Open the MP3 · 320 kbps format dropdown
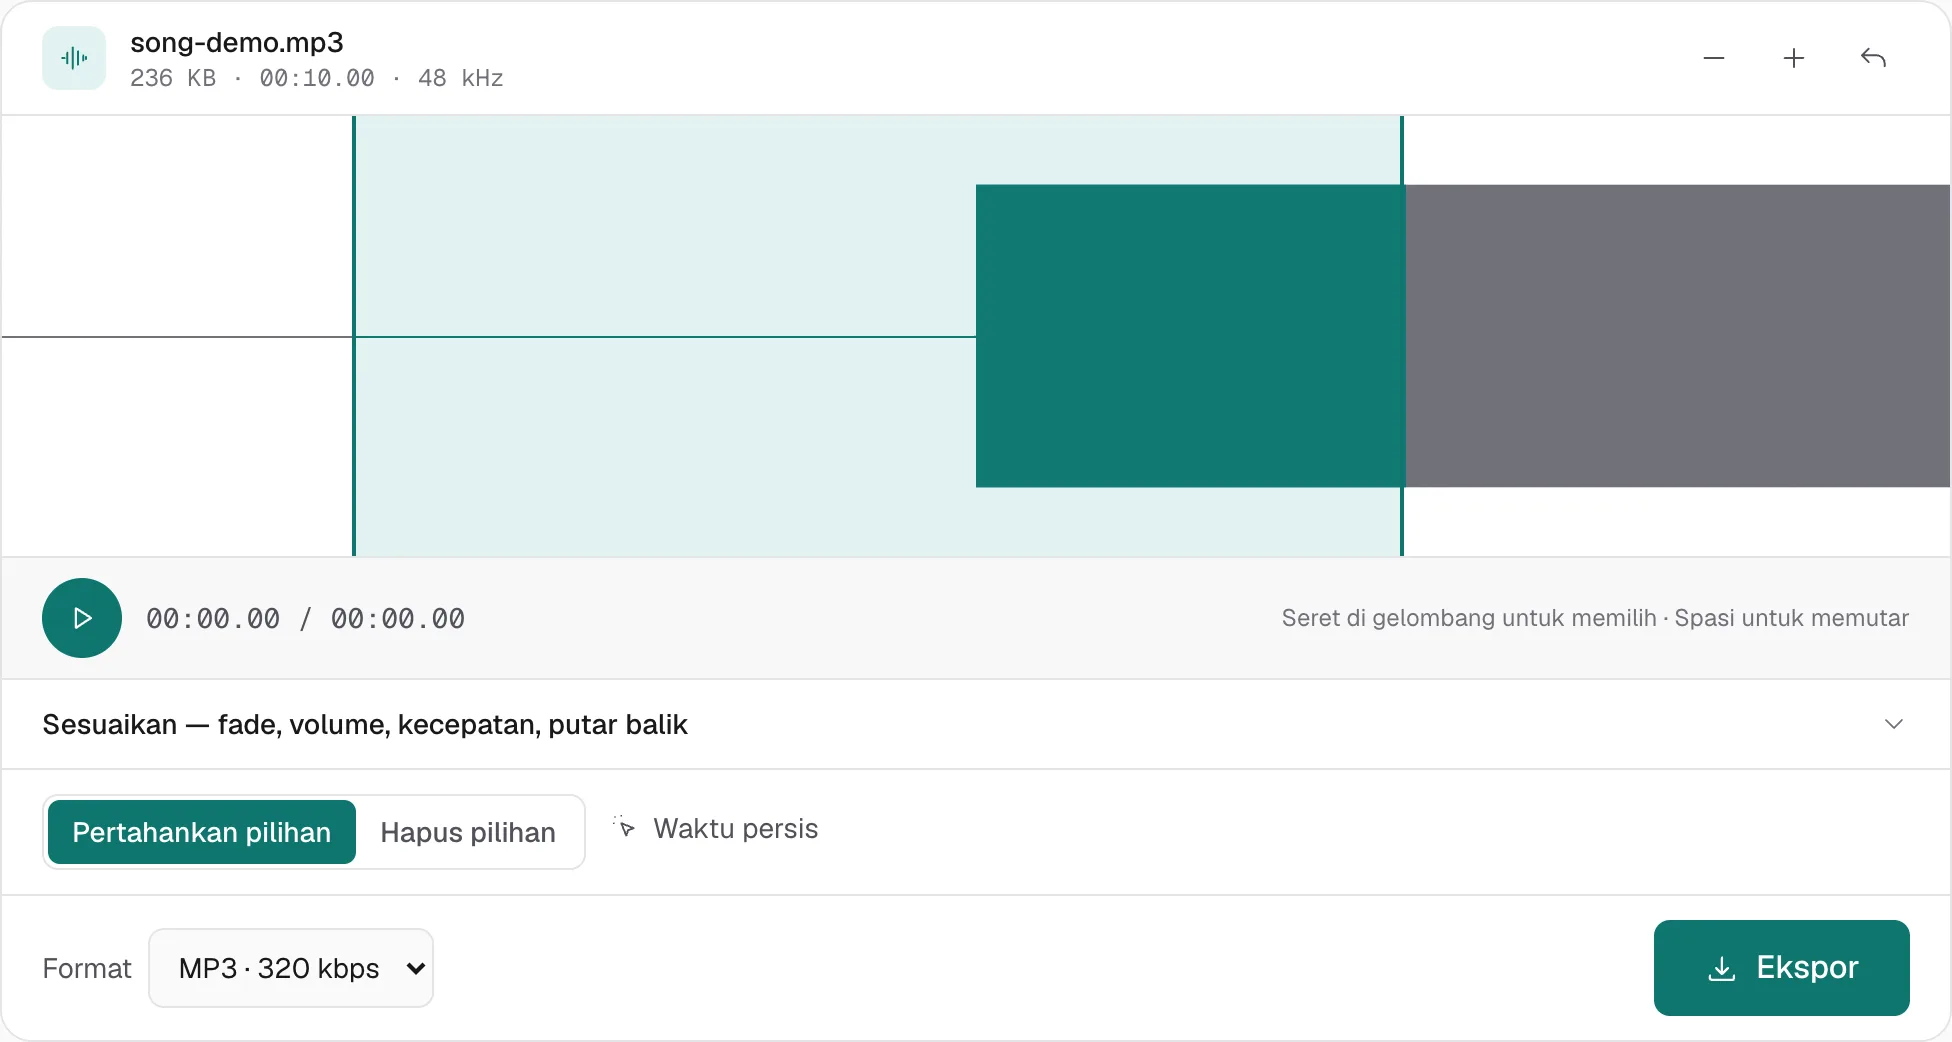1952x1042 pixels. [x=291, y=968]
